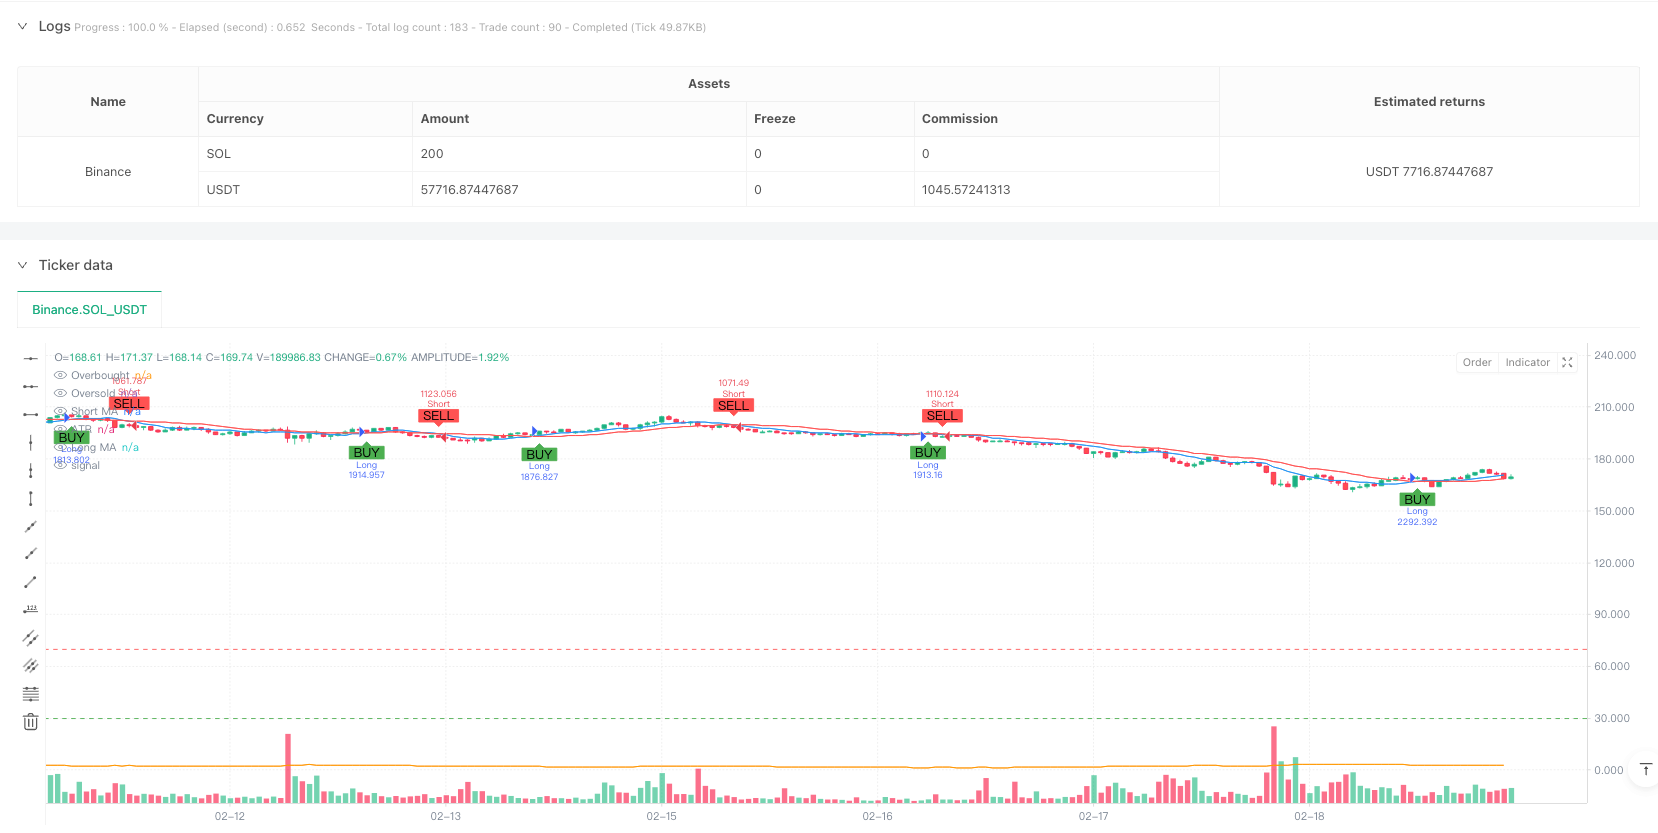Click the Currency column header

point(305,119)
